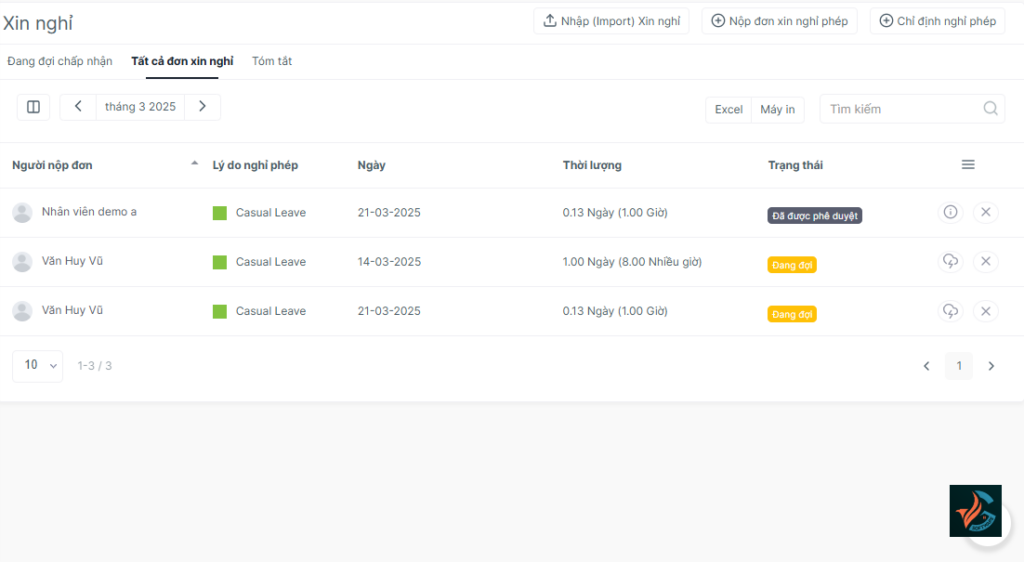
Task: Click avatar in Văn Huy Vũ 14-03-2025 row
Action: [x=22, y=262]
